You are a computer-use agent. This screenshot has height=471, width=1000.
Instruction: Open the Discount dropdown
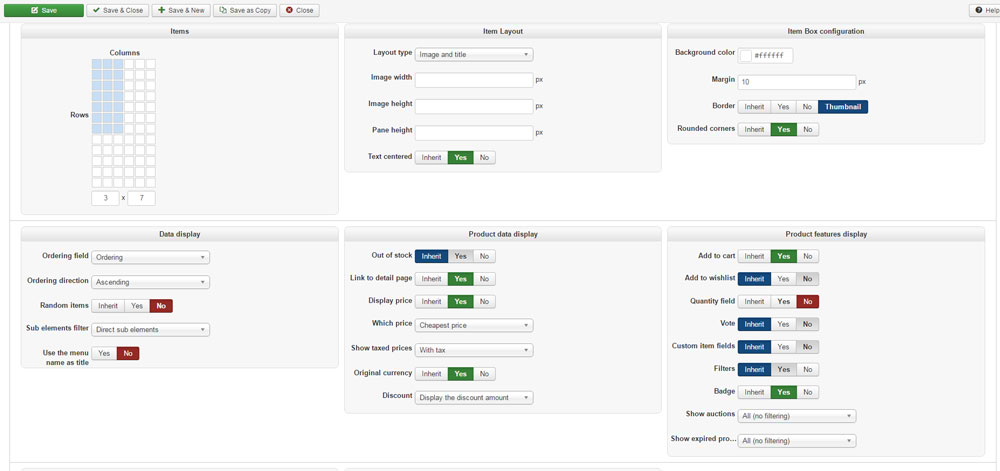(474, 398)
